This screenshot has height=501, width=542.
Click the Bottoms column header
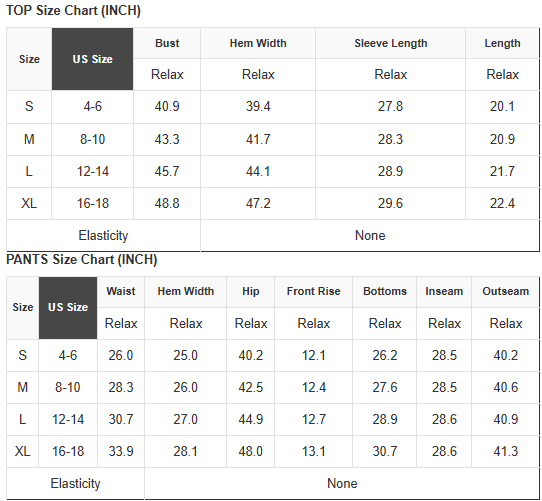click(x=385, y=291)
